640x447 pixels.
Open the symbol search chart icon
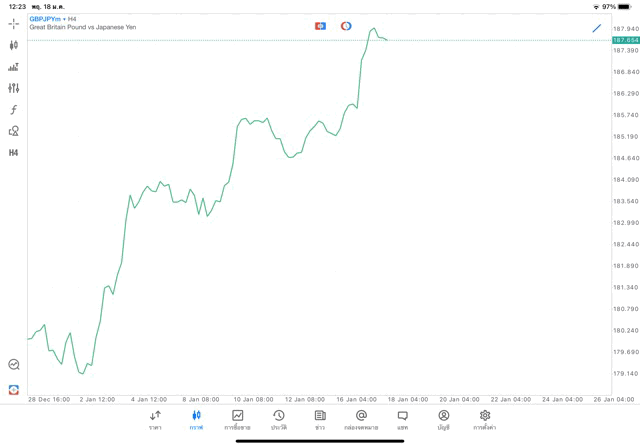(x=14, y=365)
